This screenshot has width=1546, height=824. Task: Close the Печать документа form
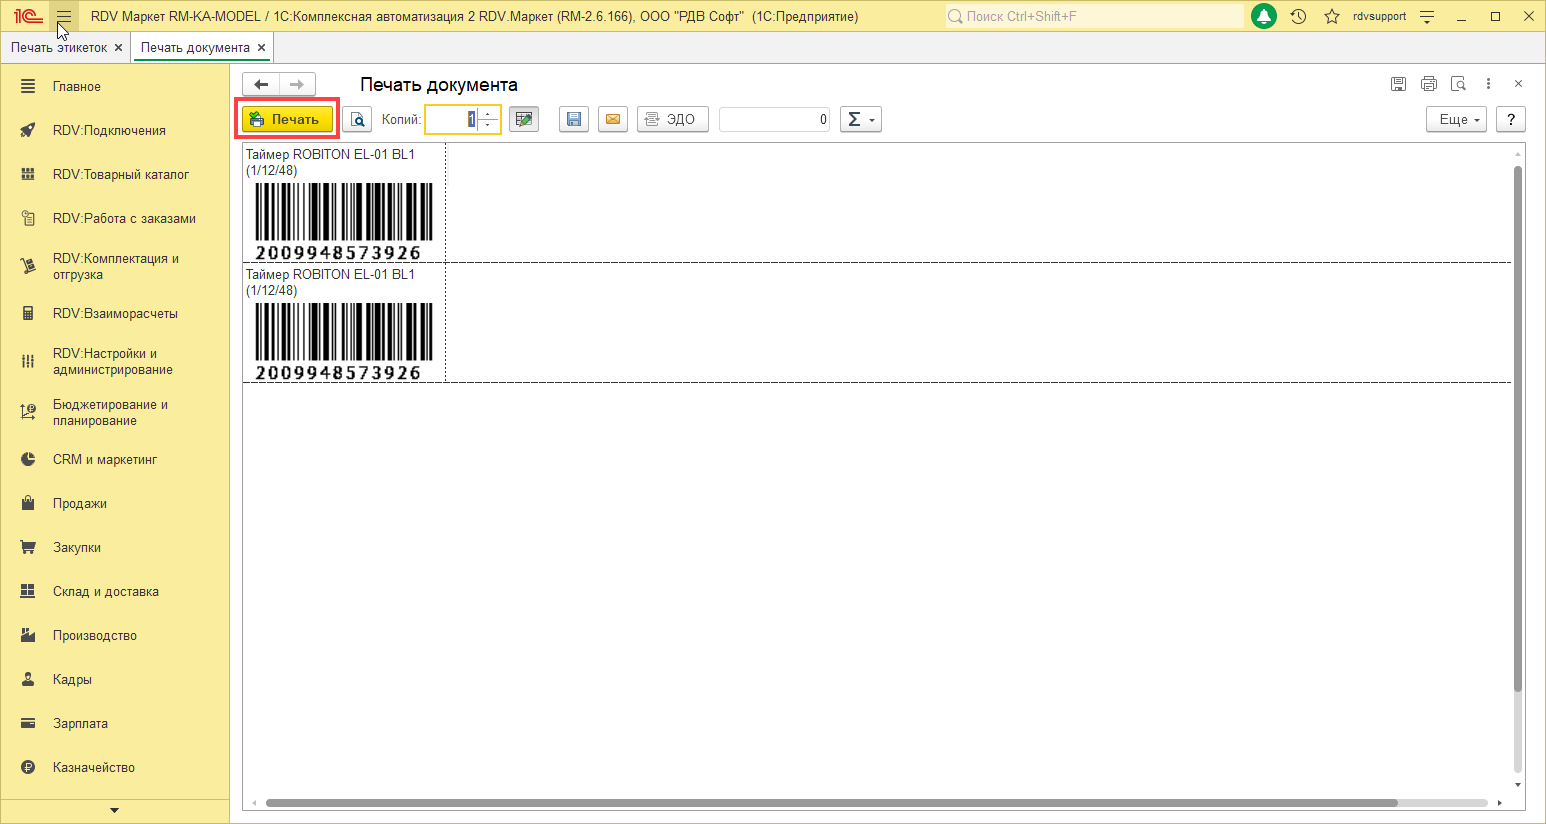coord(1518,84)
